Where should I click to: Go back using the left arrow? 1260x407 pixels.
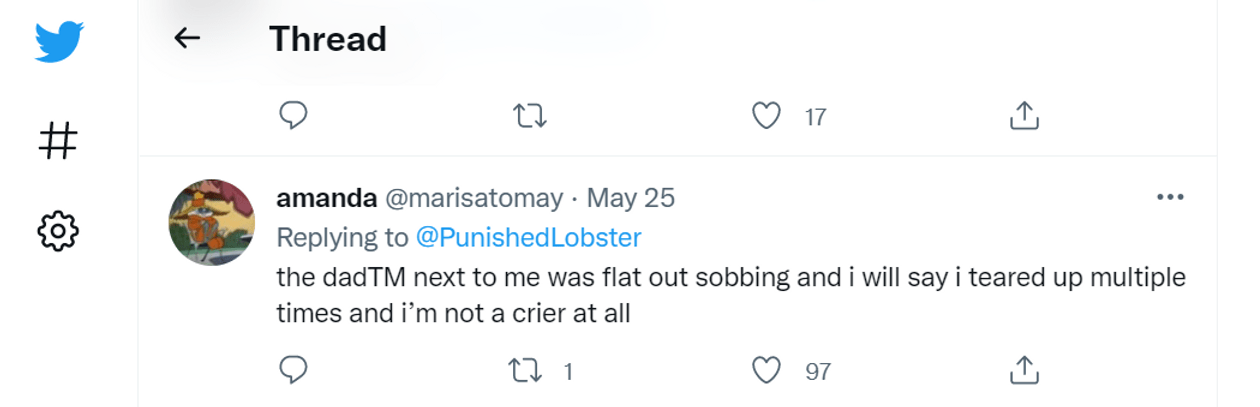[187, 39]
